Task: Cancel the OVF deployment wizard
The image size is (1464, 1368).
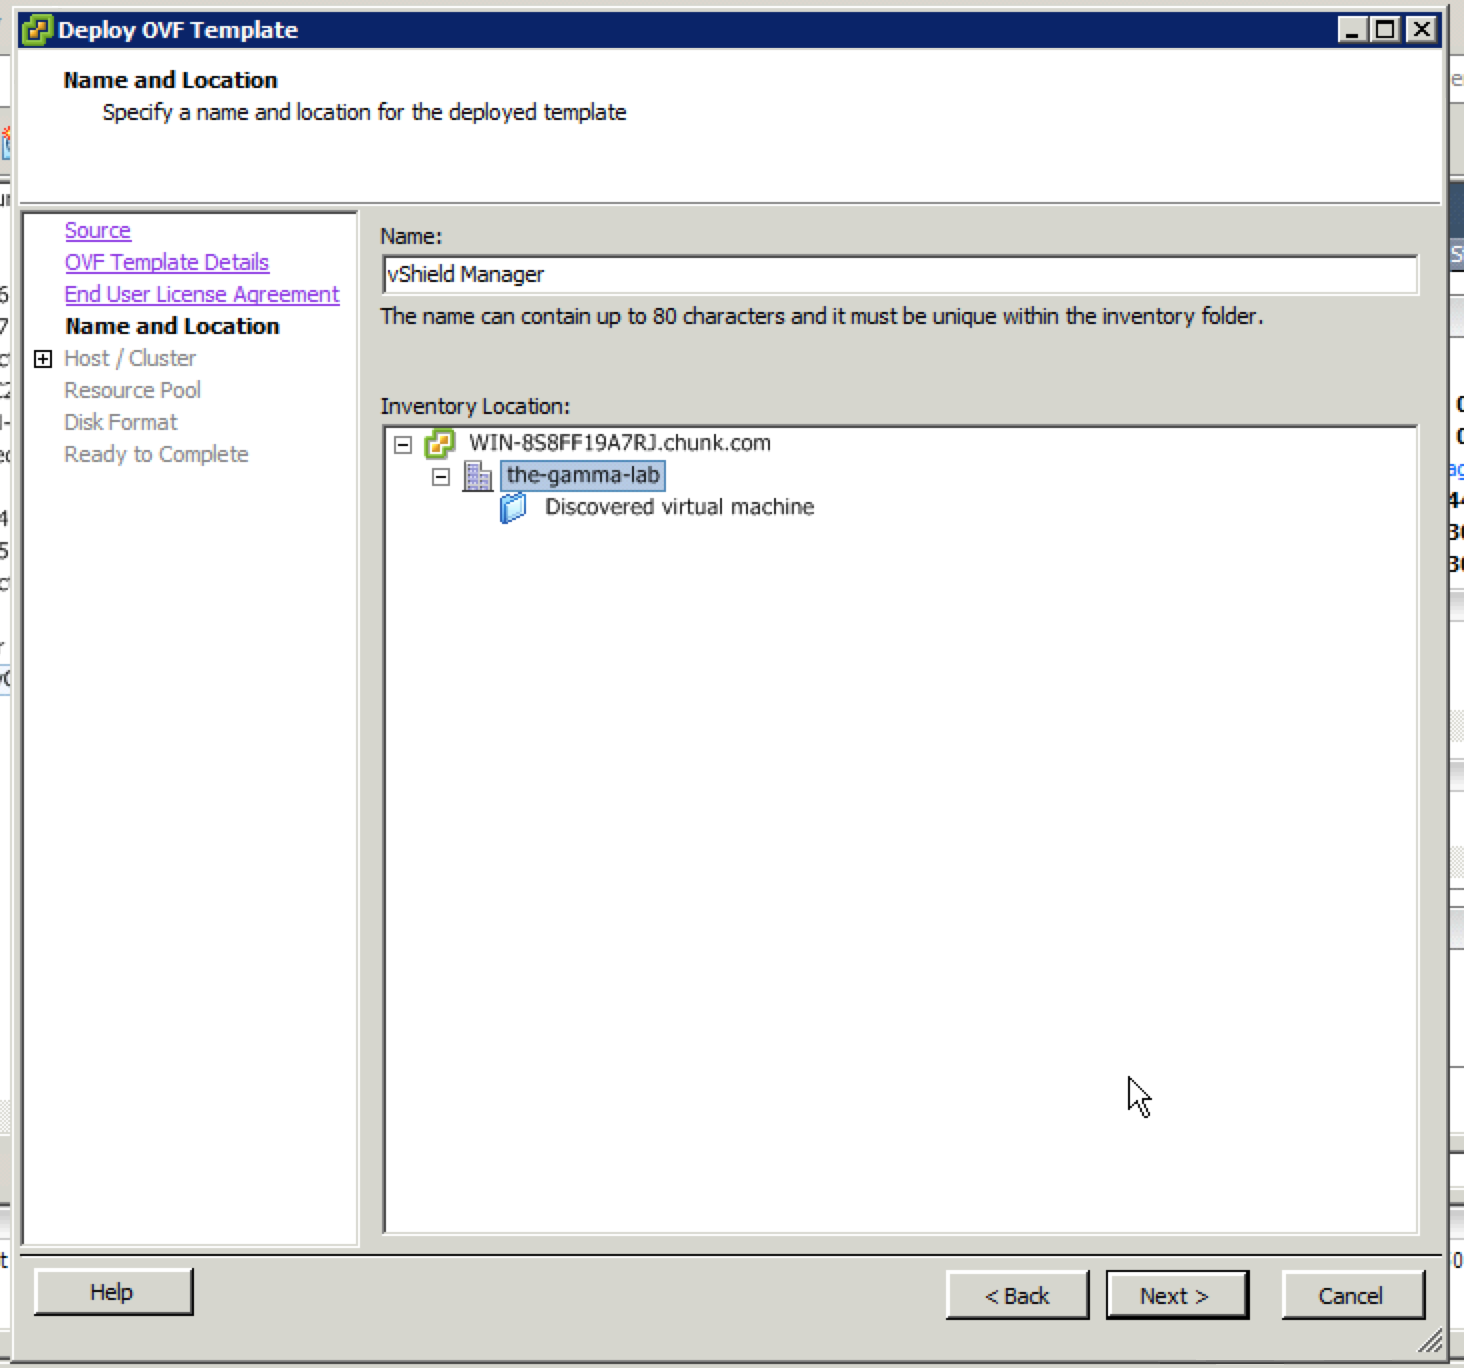Action: [1351, 1296]
